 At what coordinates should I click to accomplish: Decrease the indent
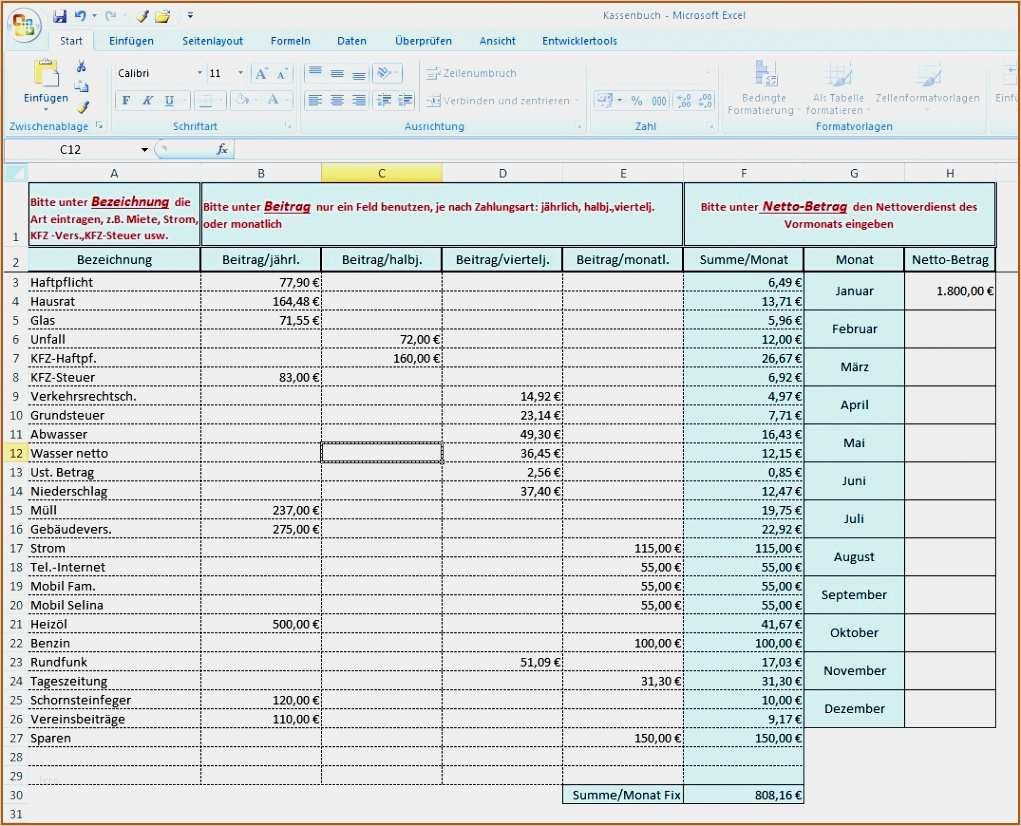click(384, 100)
